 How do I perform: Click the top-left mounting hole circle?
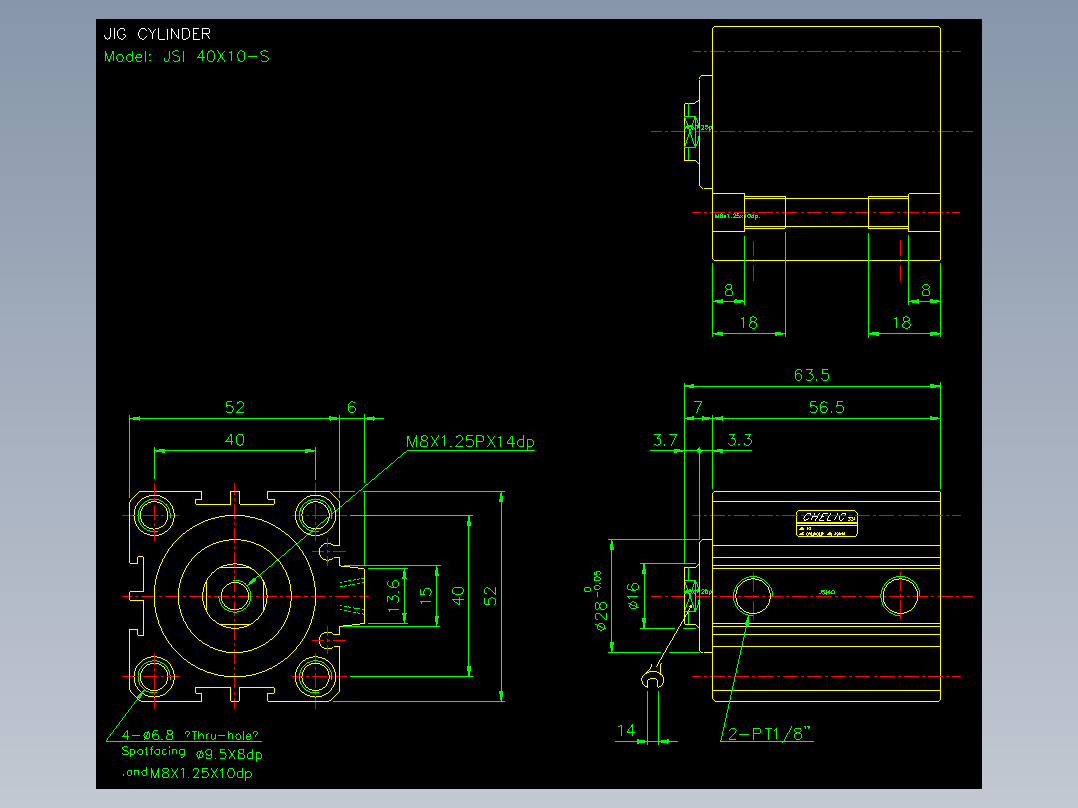[154, 515]
